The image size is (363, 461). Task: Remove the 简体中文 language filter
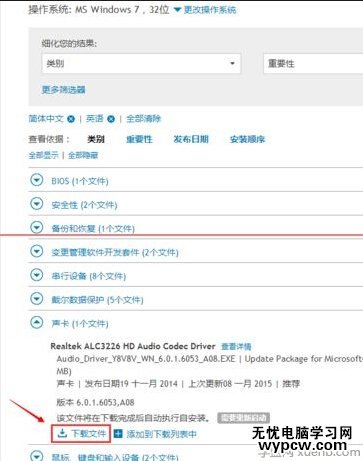(71, 119)
